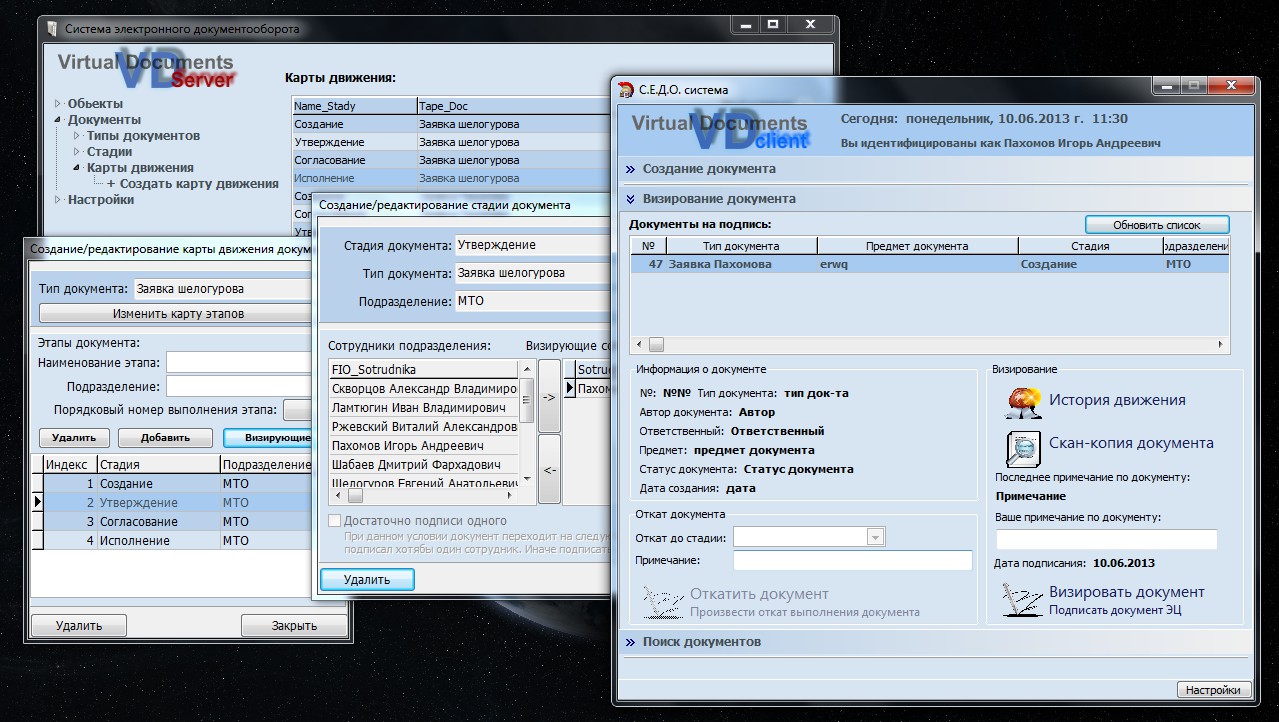
Task: Click the Визировать документ link text
Action: click(x=1126, y=592)
